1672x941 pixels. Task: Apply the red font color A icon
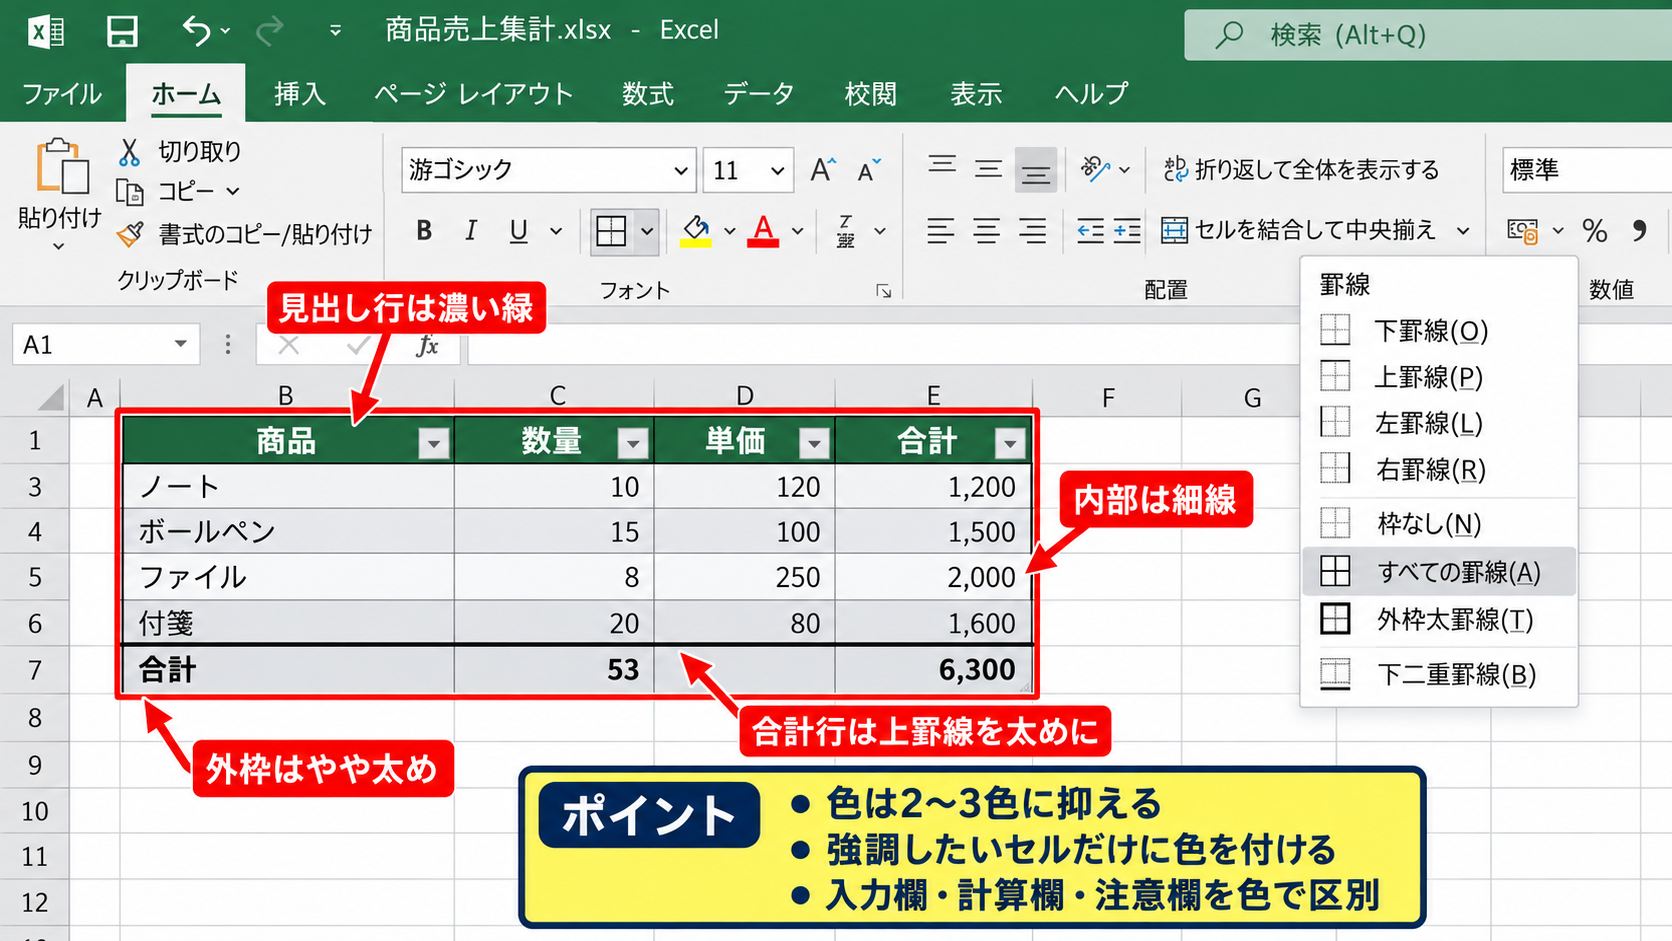coord(763,231)
